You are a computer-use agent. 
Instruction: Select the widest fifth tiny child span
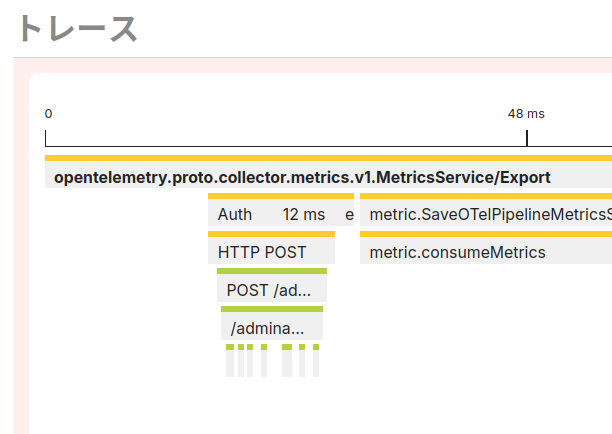287,361
